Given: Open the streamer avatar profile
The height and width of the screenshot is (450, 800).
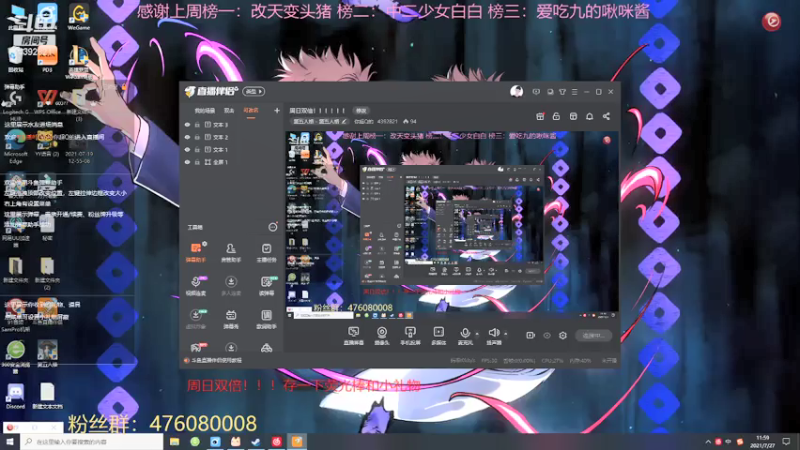Looking at the screenshot, I should point(516,91).
